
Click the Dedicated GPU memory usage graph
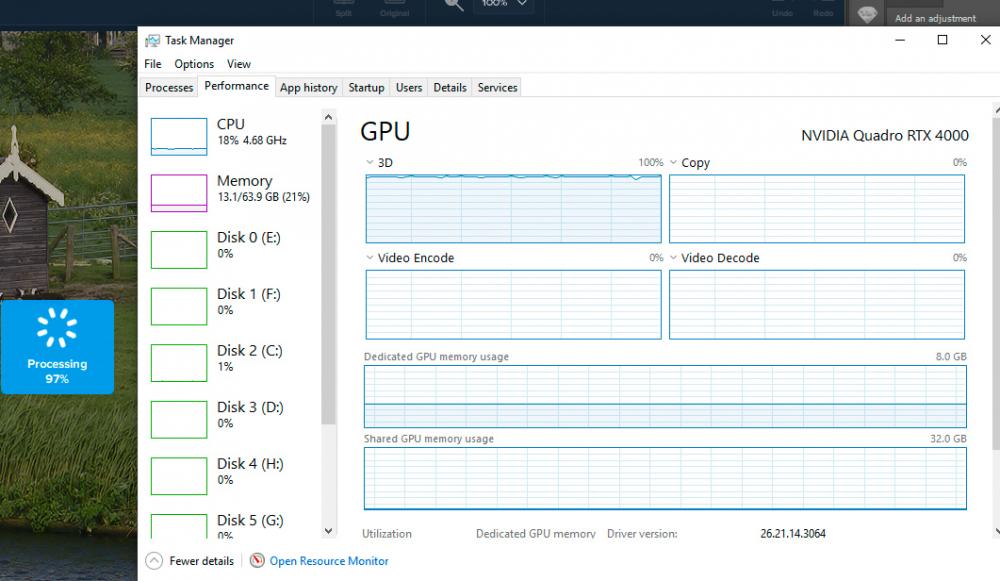coord(665,396)
